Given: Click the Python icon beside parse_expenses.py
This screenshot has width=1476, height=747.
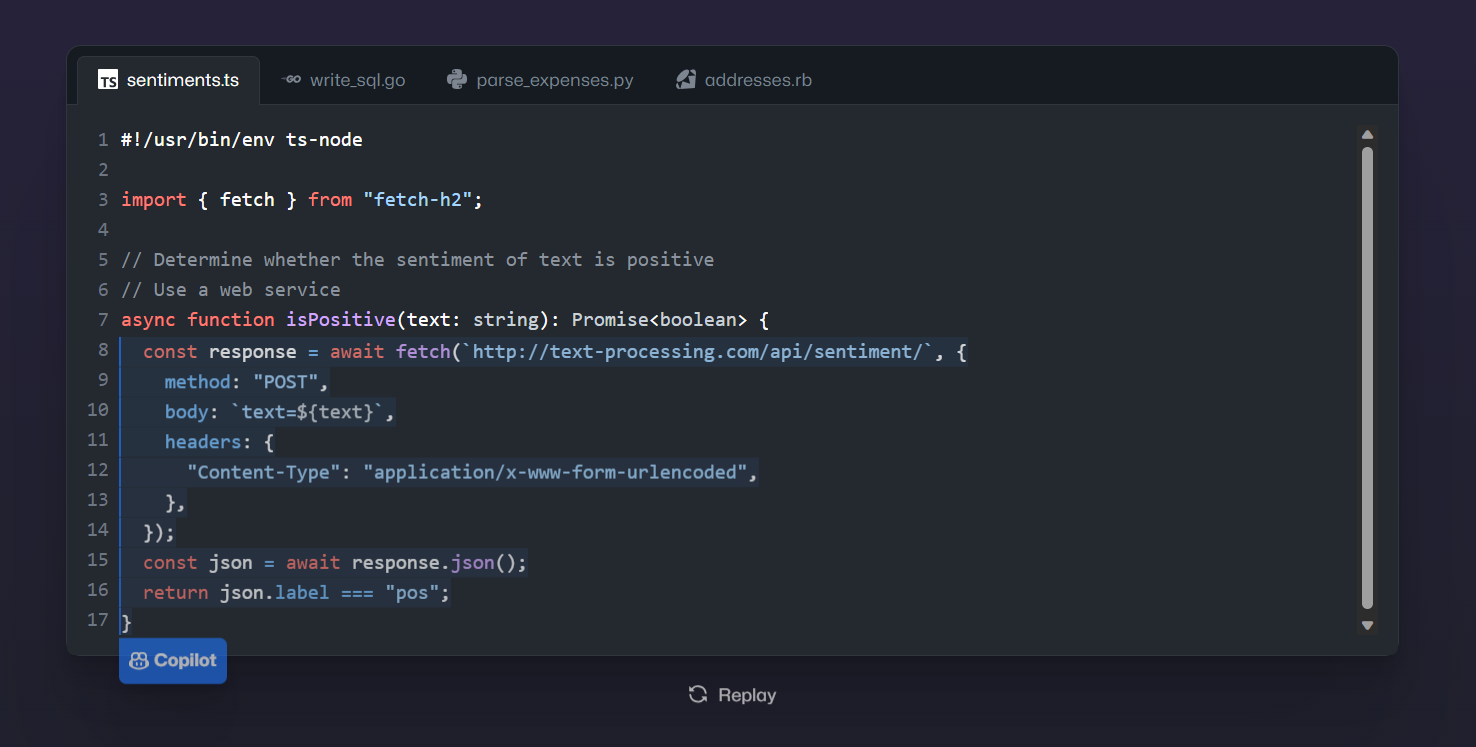Looking at the screenshot, I should pyautogui.click(x=457, y=80).
